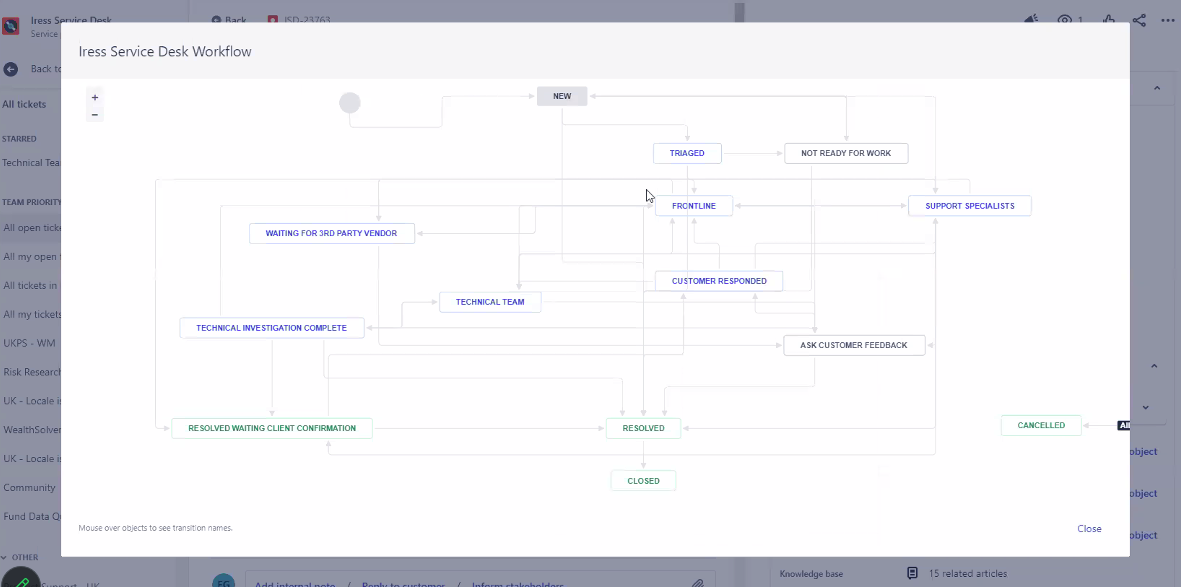Screen dimensions: 1181x587
Task: Give a thumbs up using the like icon
Action: pos(1108,19)
